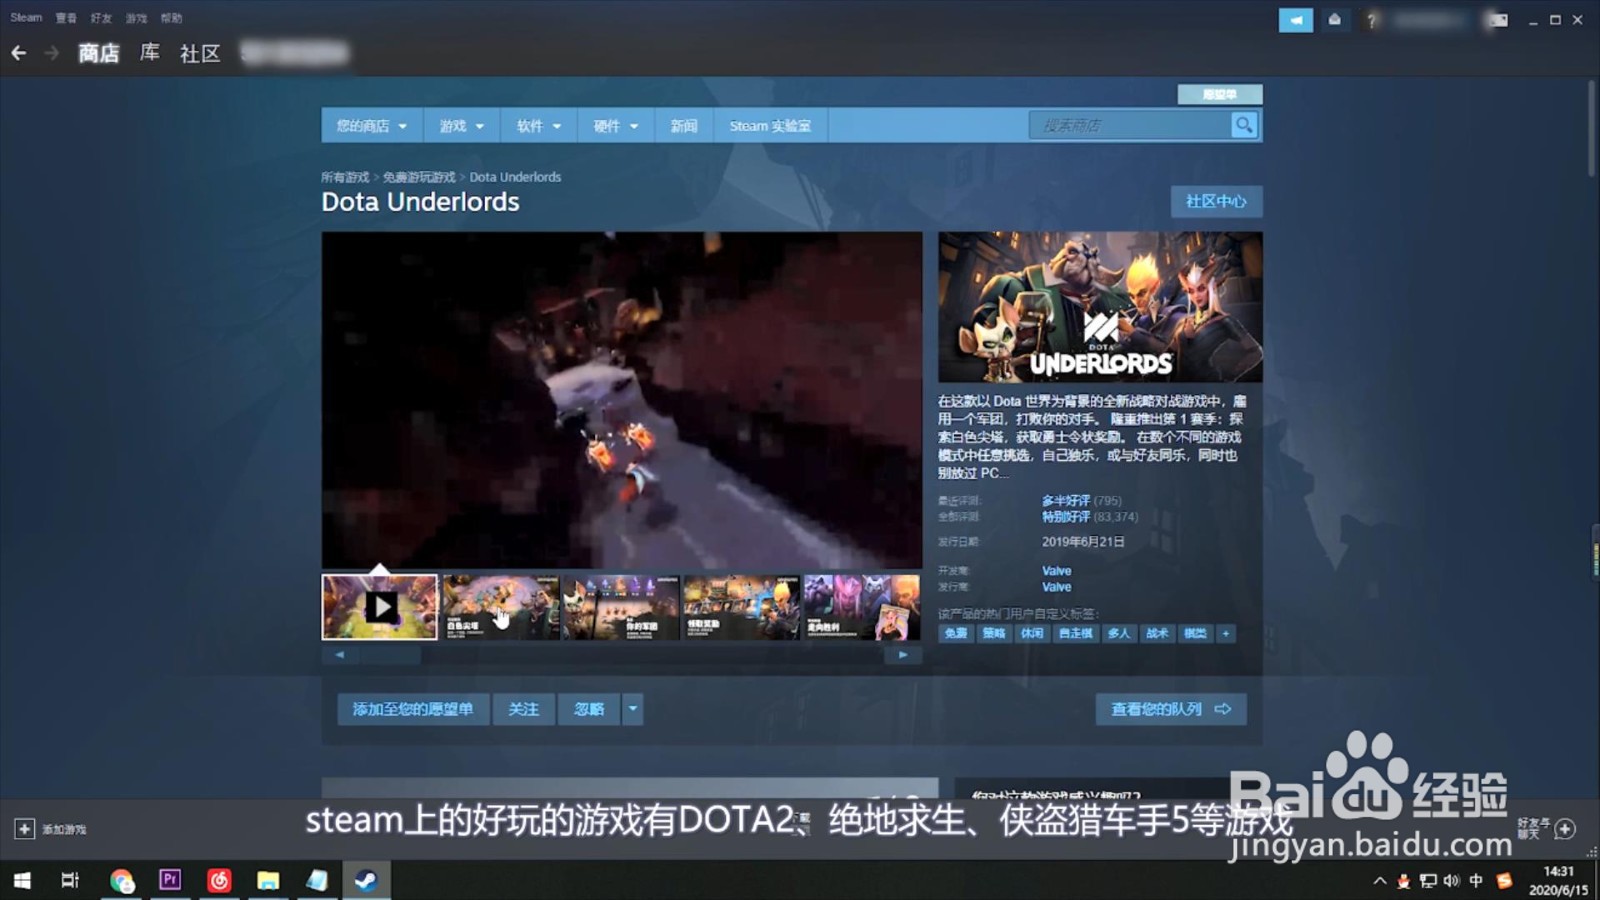Screen dimensions: 1600x900
Task: Expand the 您的商店 dropdown menu
Action: pyautogui.click(x=370, y=125)
